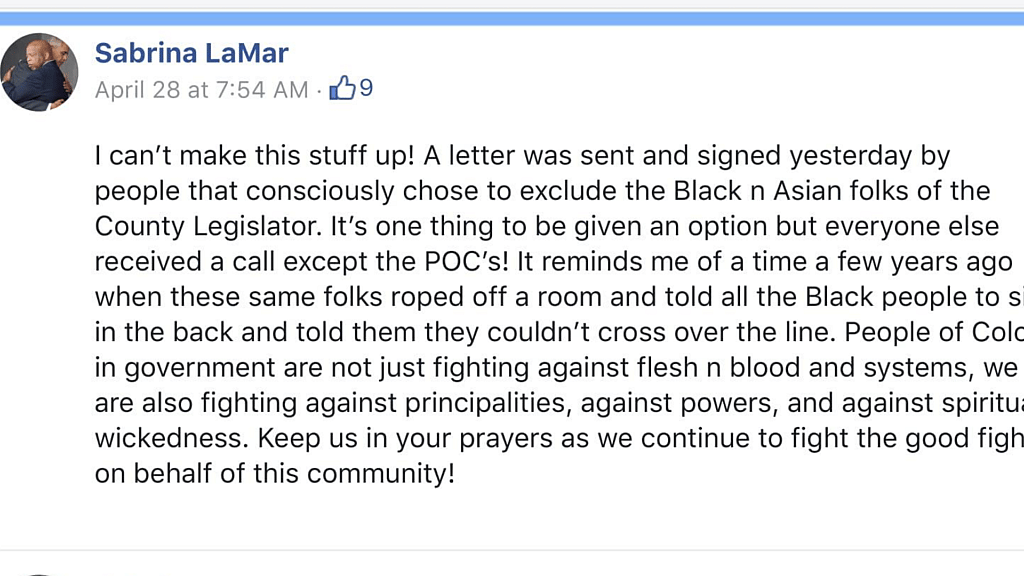
Task: Click the April 28 at 7:54 AM timestamp
Action: tap(201, 89)
